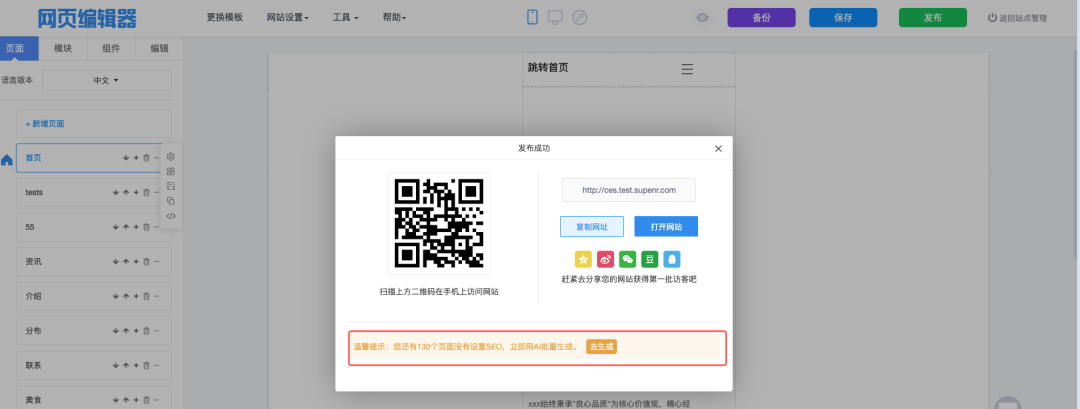Expand the 工具 menu
1080x409 pixels.
(x=345, y=17)
